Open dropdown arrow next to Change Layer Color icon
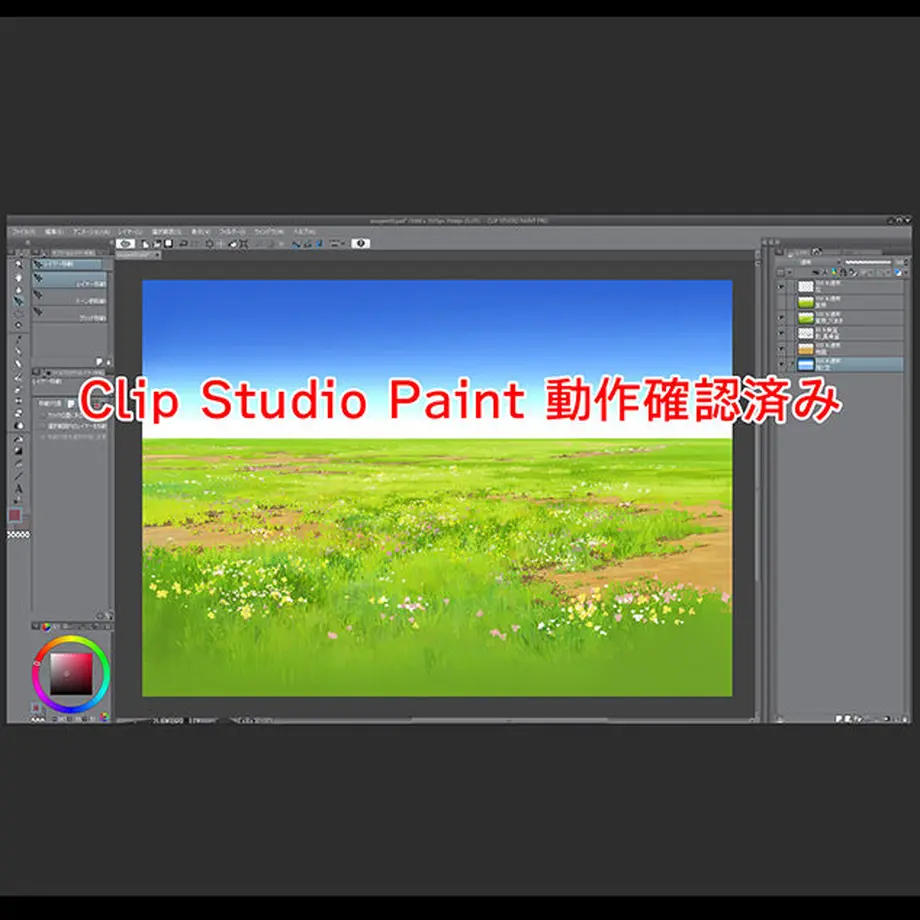 906,272
